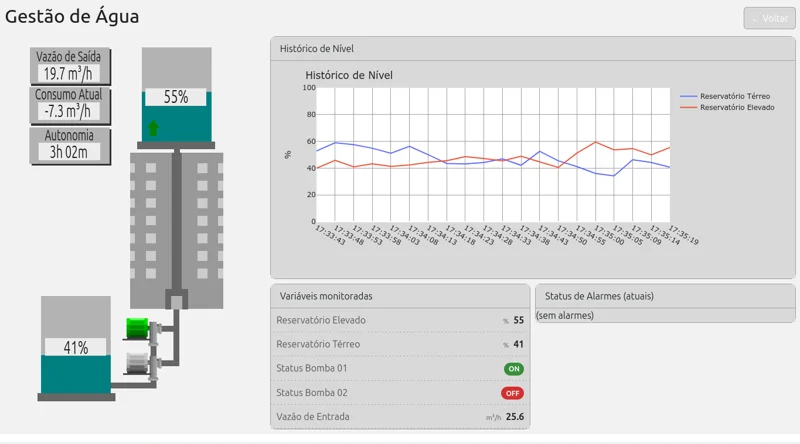This screenshot has width=800, height=444.
Task: Select the Vazão de Entrada row
Action: pyautogui.click(x=399, y=417)
